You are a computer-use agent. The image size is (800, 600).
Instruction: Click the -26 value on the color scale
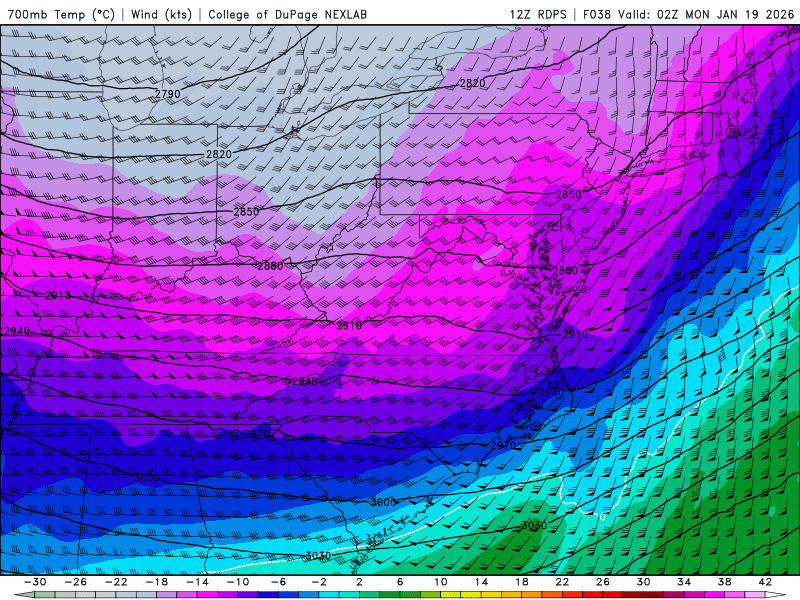click(x=76, y=582)
